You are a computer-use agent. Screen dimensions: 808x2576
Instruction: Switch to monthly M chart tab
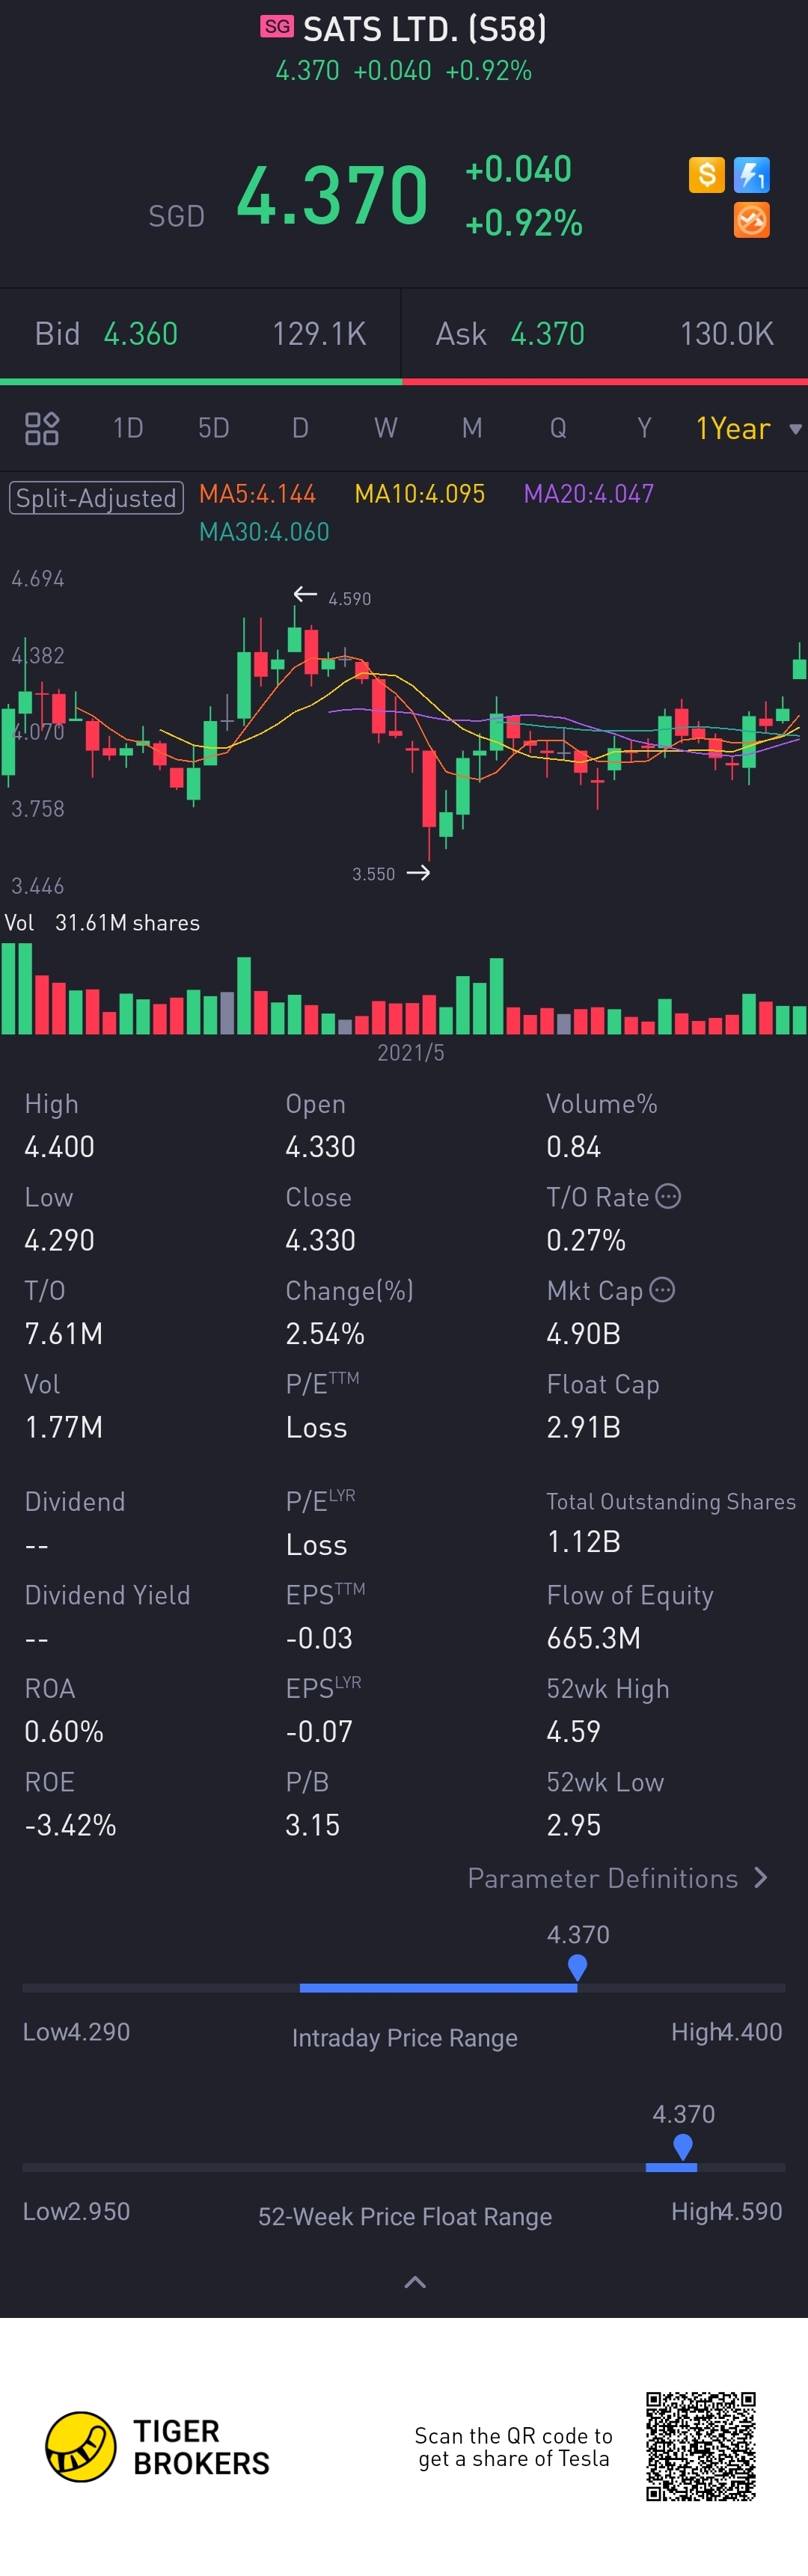click(x=472, y=428)
